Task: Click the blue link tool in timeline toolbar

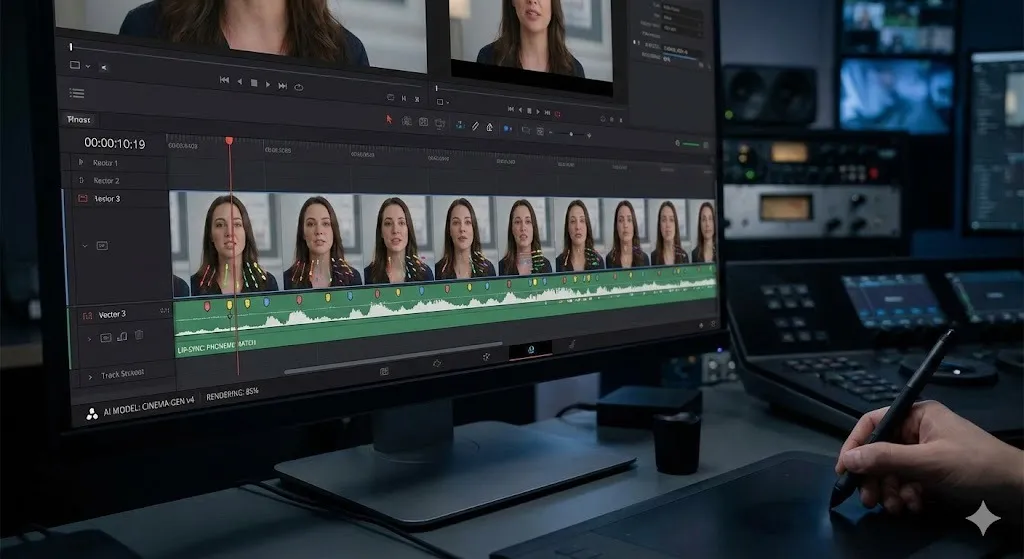Action: 460,125
